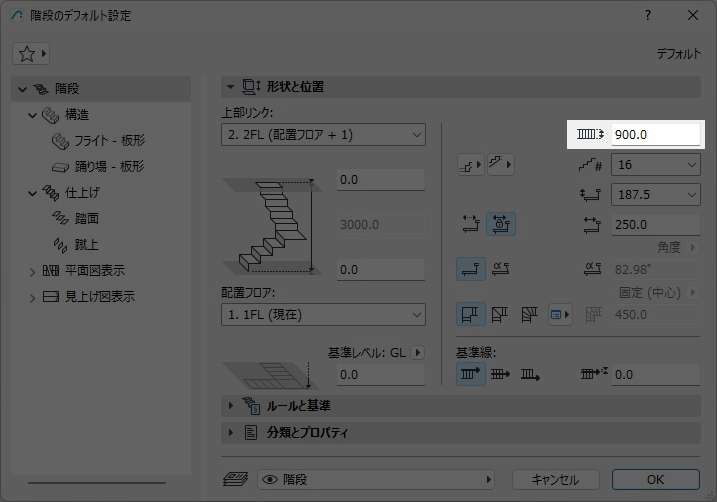The image size is (717, 502).
Task: Select the right baseline position icon
Action: [531, 374]
